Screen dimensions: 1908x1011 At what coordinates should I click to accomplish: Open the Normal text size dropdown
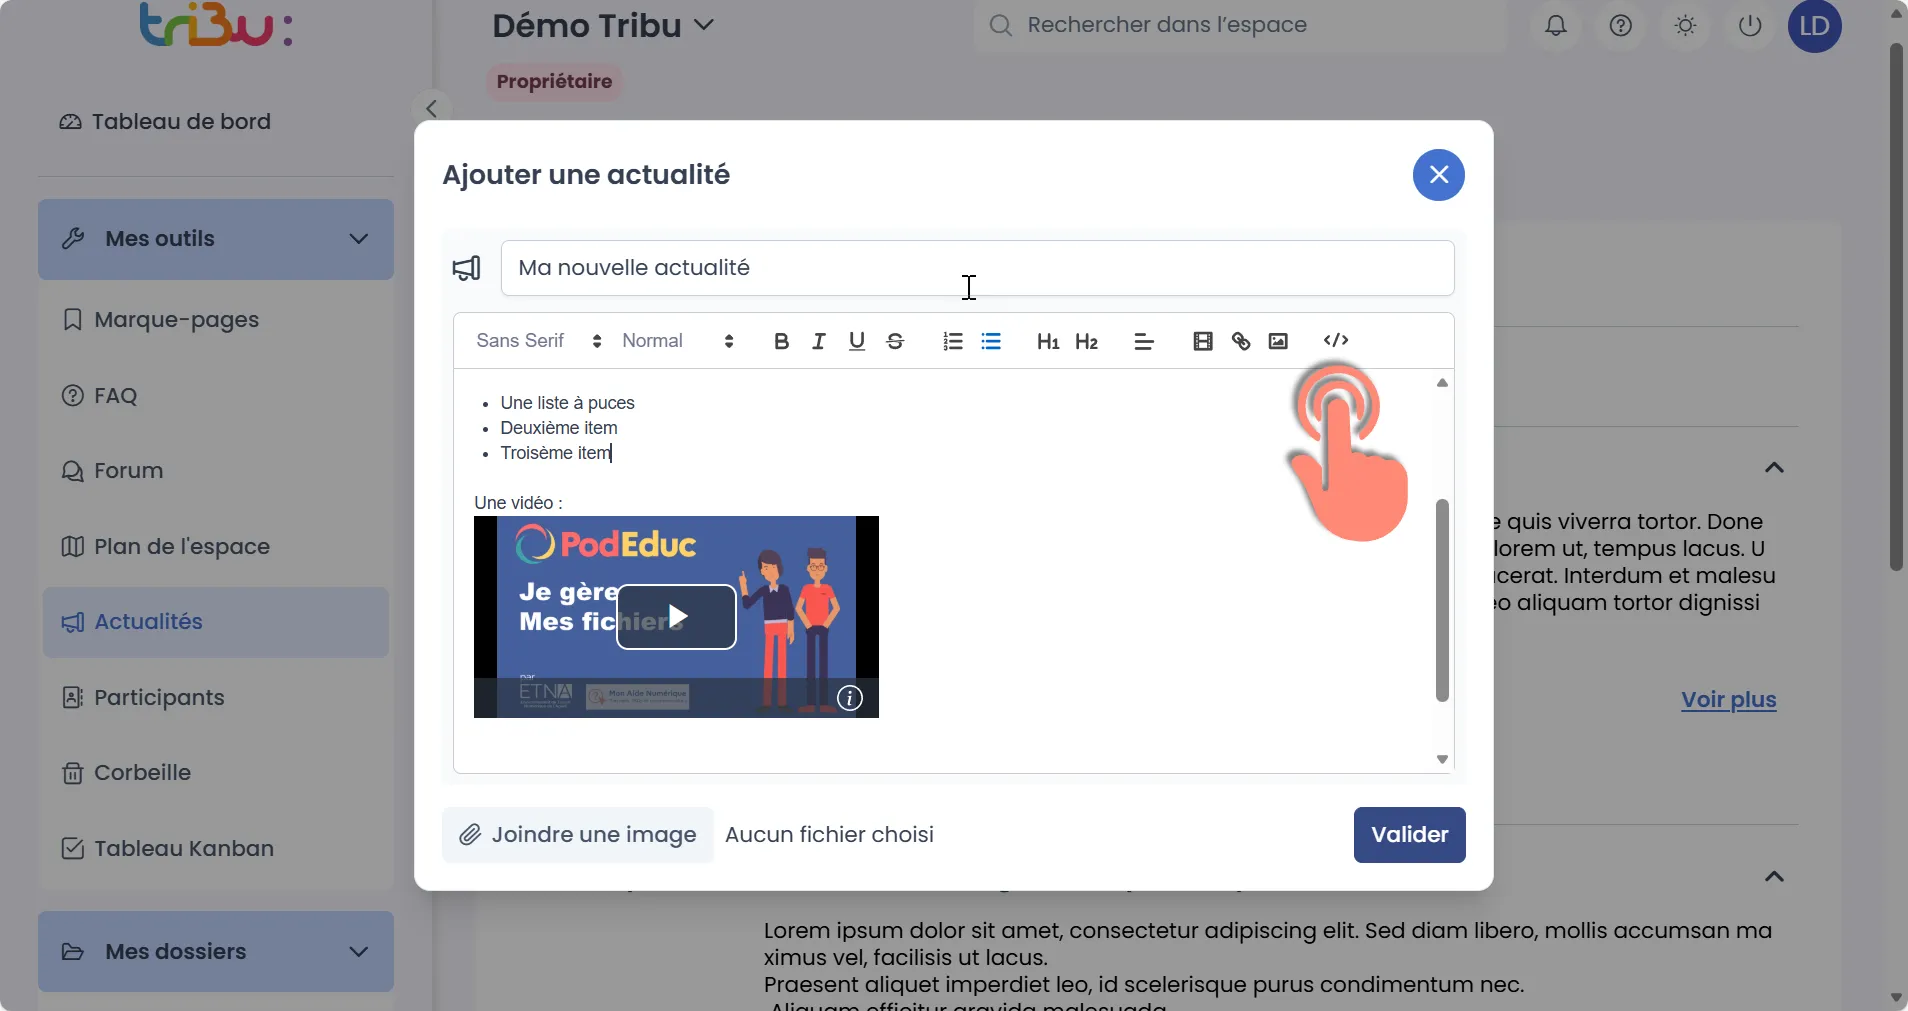[678, 341]
